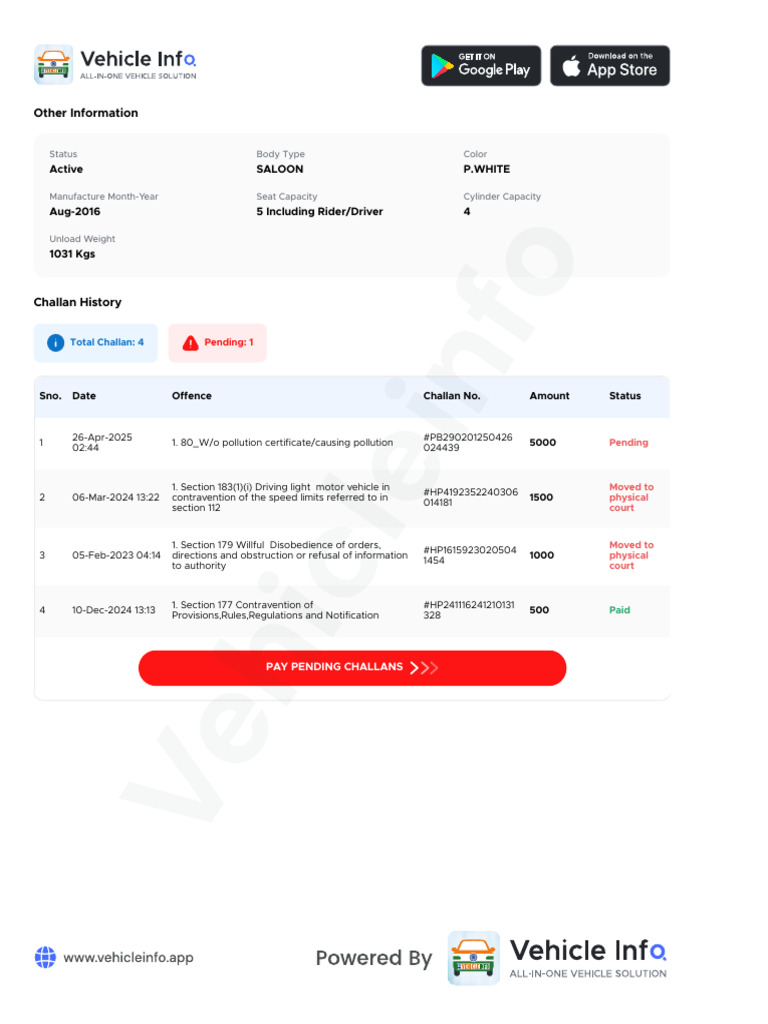
Task: Click the globe icon in the footer
Action: [x=45, y=957]
